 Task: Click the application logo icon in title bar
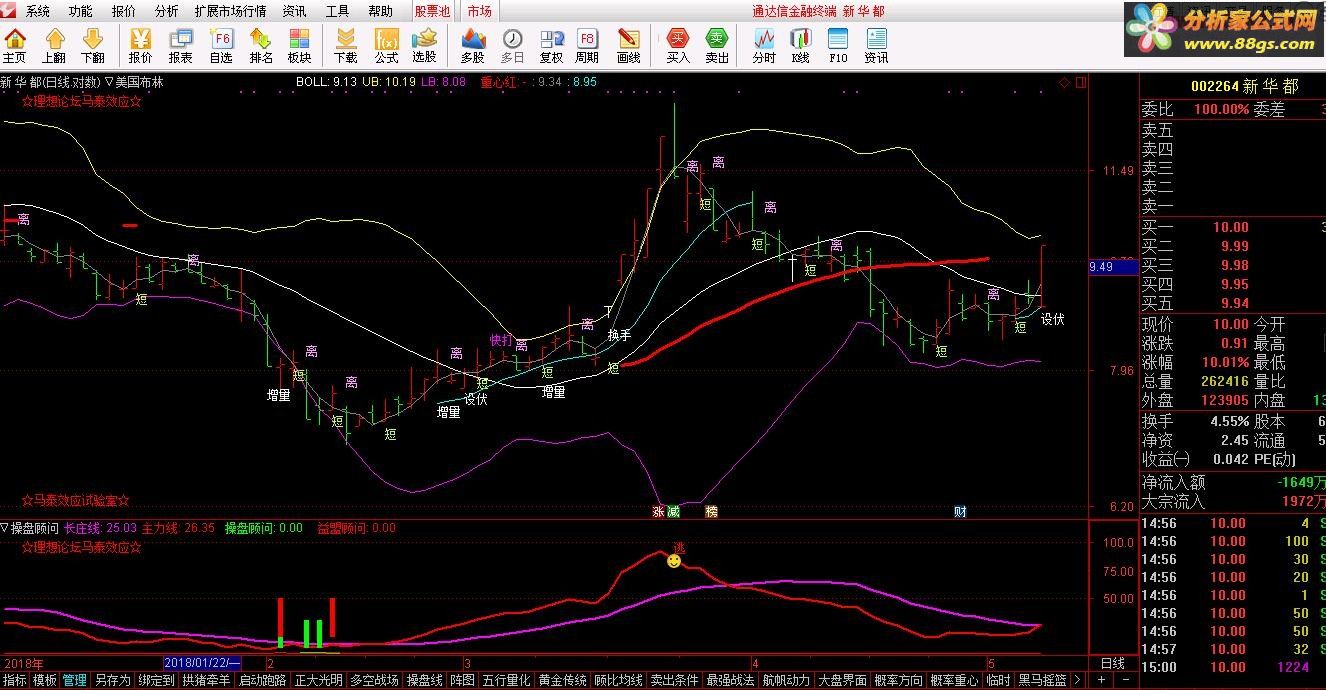[9, 11]
